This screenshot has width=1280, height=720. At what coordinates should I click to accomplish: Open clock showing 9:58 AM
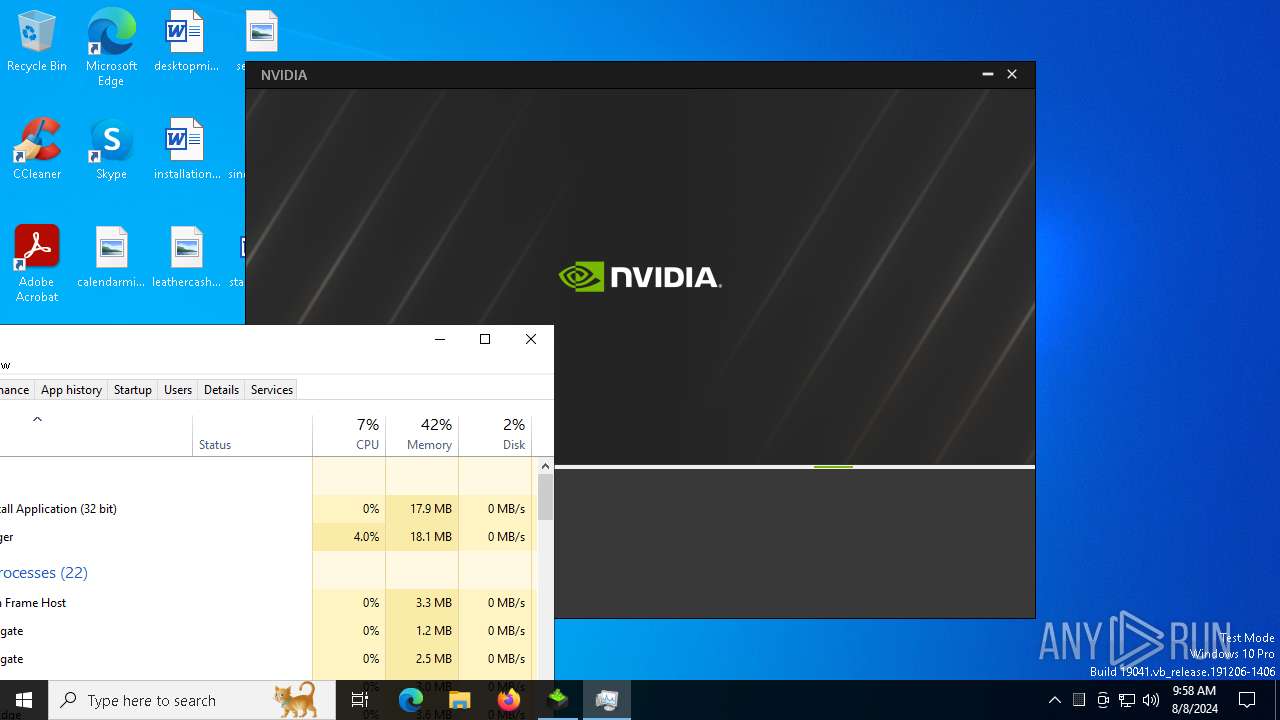coord(1193,700)
